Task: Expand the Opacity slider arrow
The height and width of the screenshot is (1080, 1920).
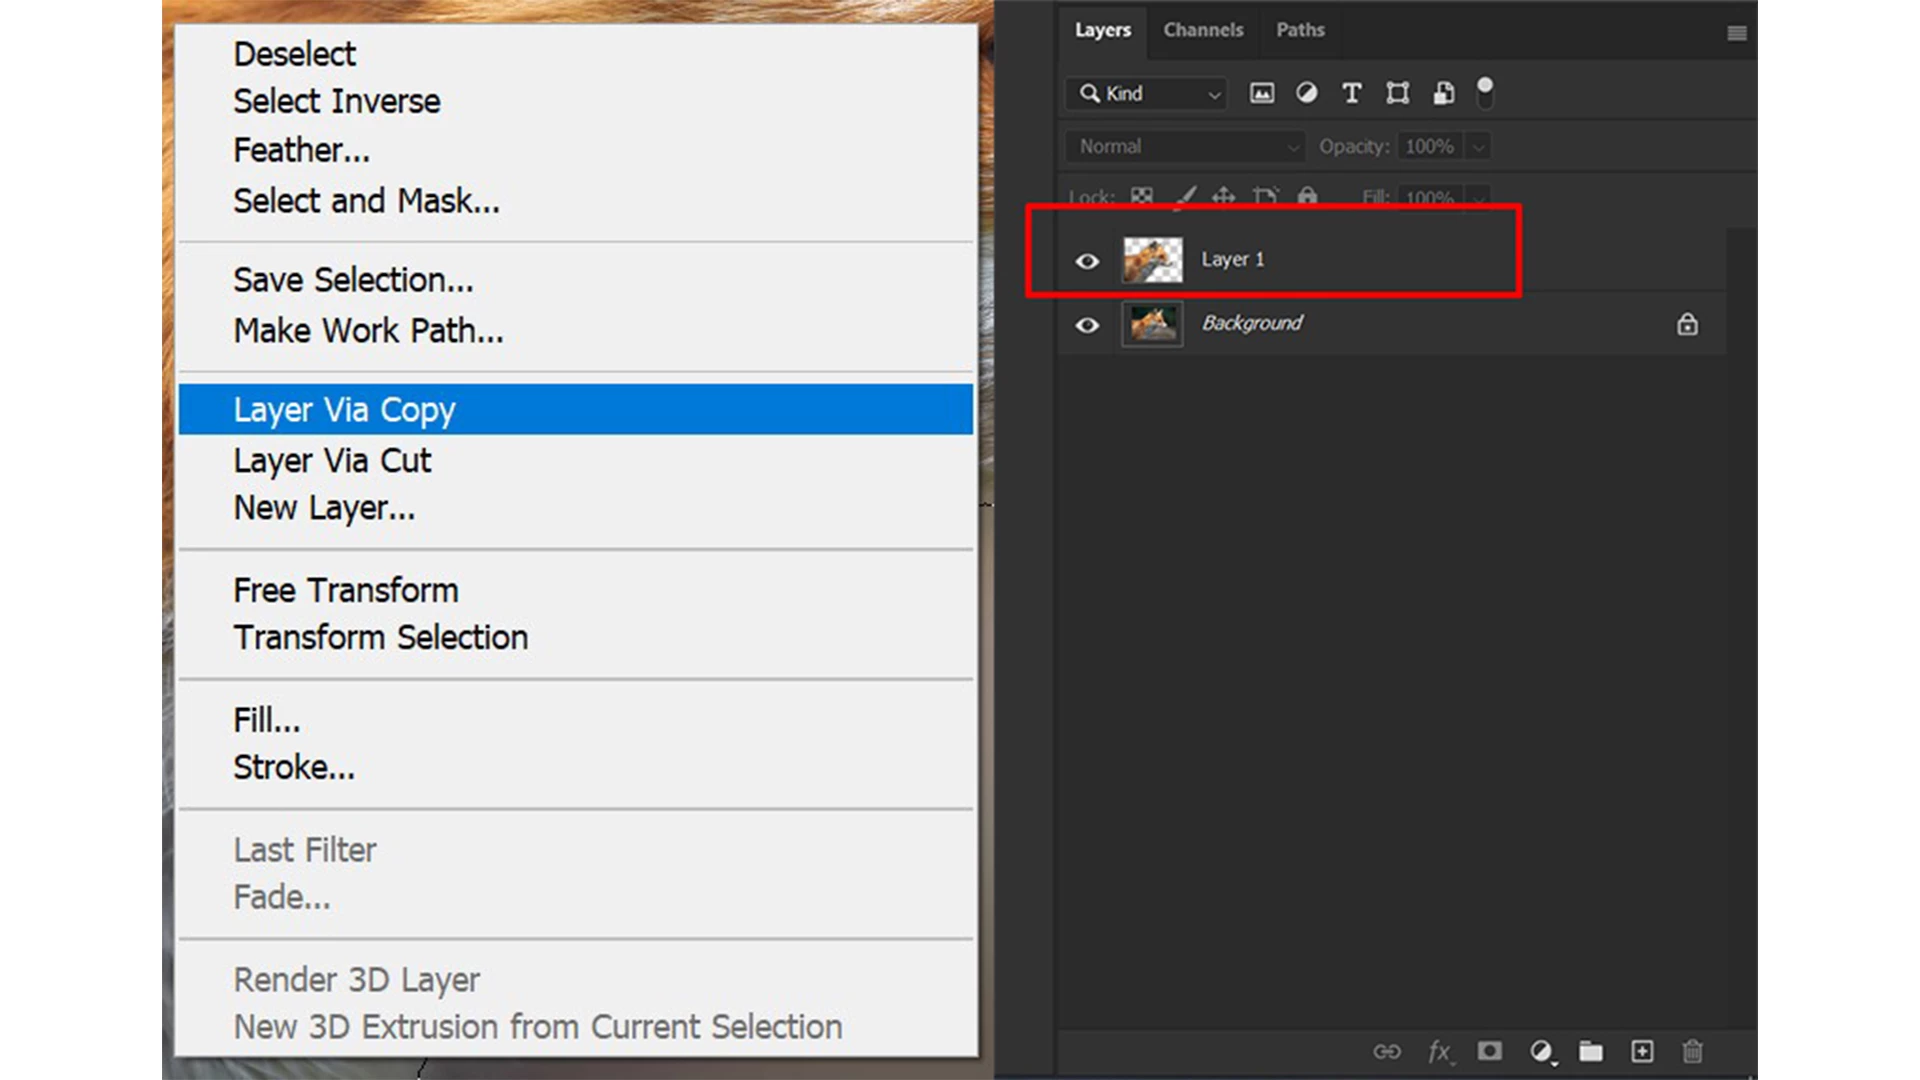Action: click(x=1478, y=147)
